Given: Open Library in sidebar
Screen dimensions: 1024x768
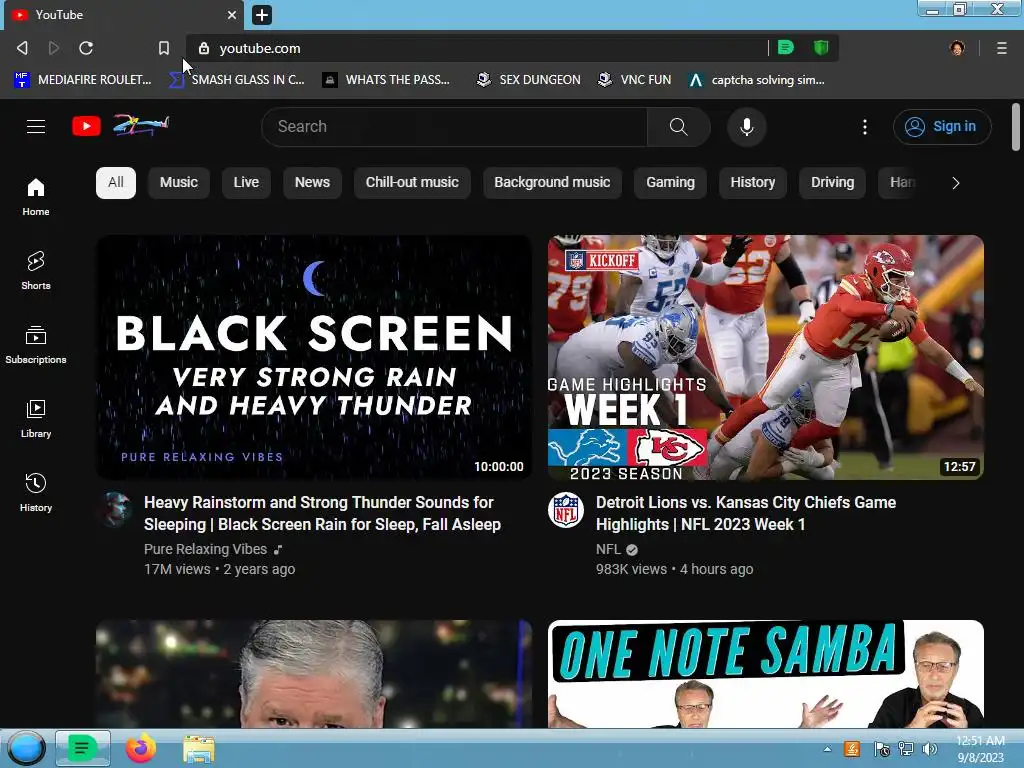Looking at the screenshot, I should (36, 419).
